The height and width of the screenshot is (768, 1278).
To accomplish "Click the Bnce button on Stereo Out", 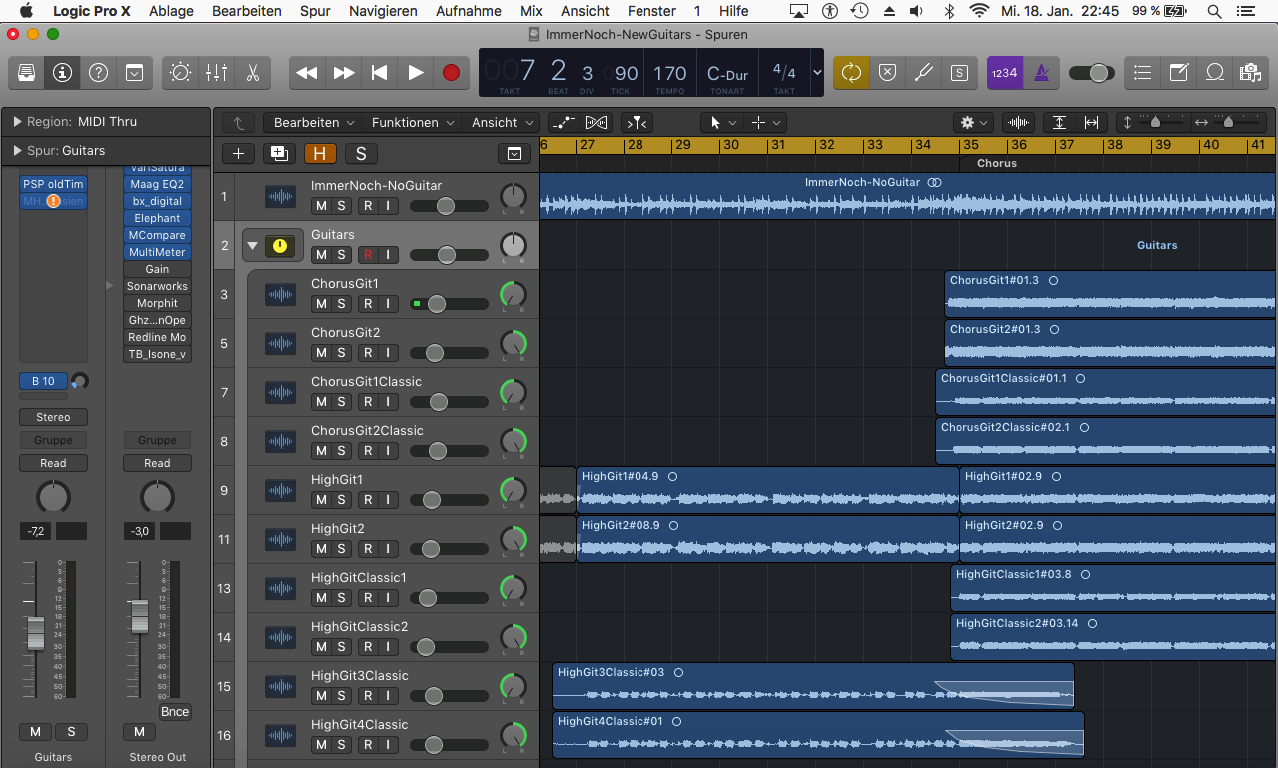I will point(175,712).
